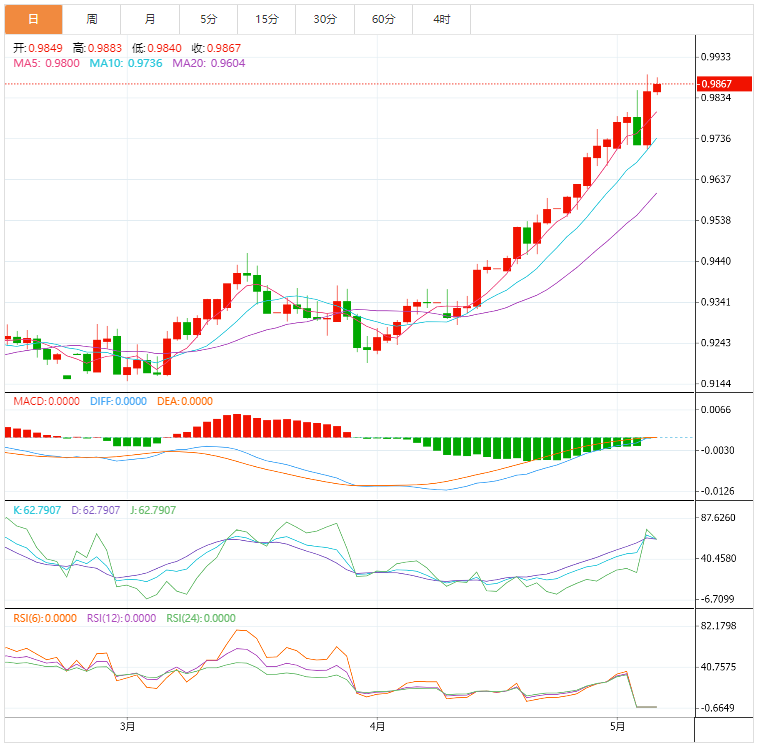This screenshot has height=756, width=762.
Task: Click the 0.9341 price axis label
Action: 715,302
